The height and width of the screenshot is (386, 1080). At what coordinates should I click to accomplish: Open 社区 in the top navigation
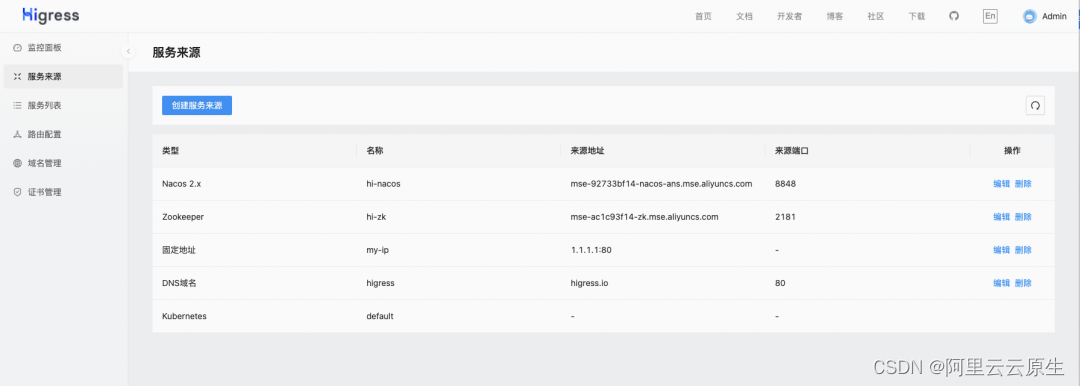point(875,17)
